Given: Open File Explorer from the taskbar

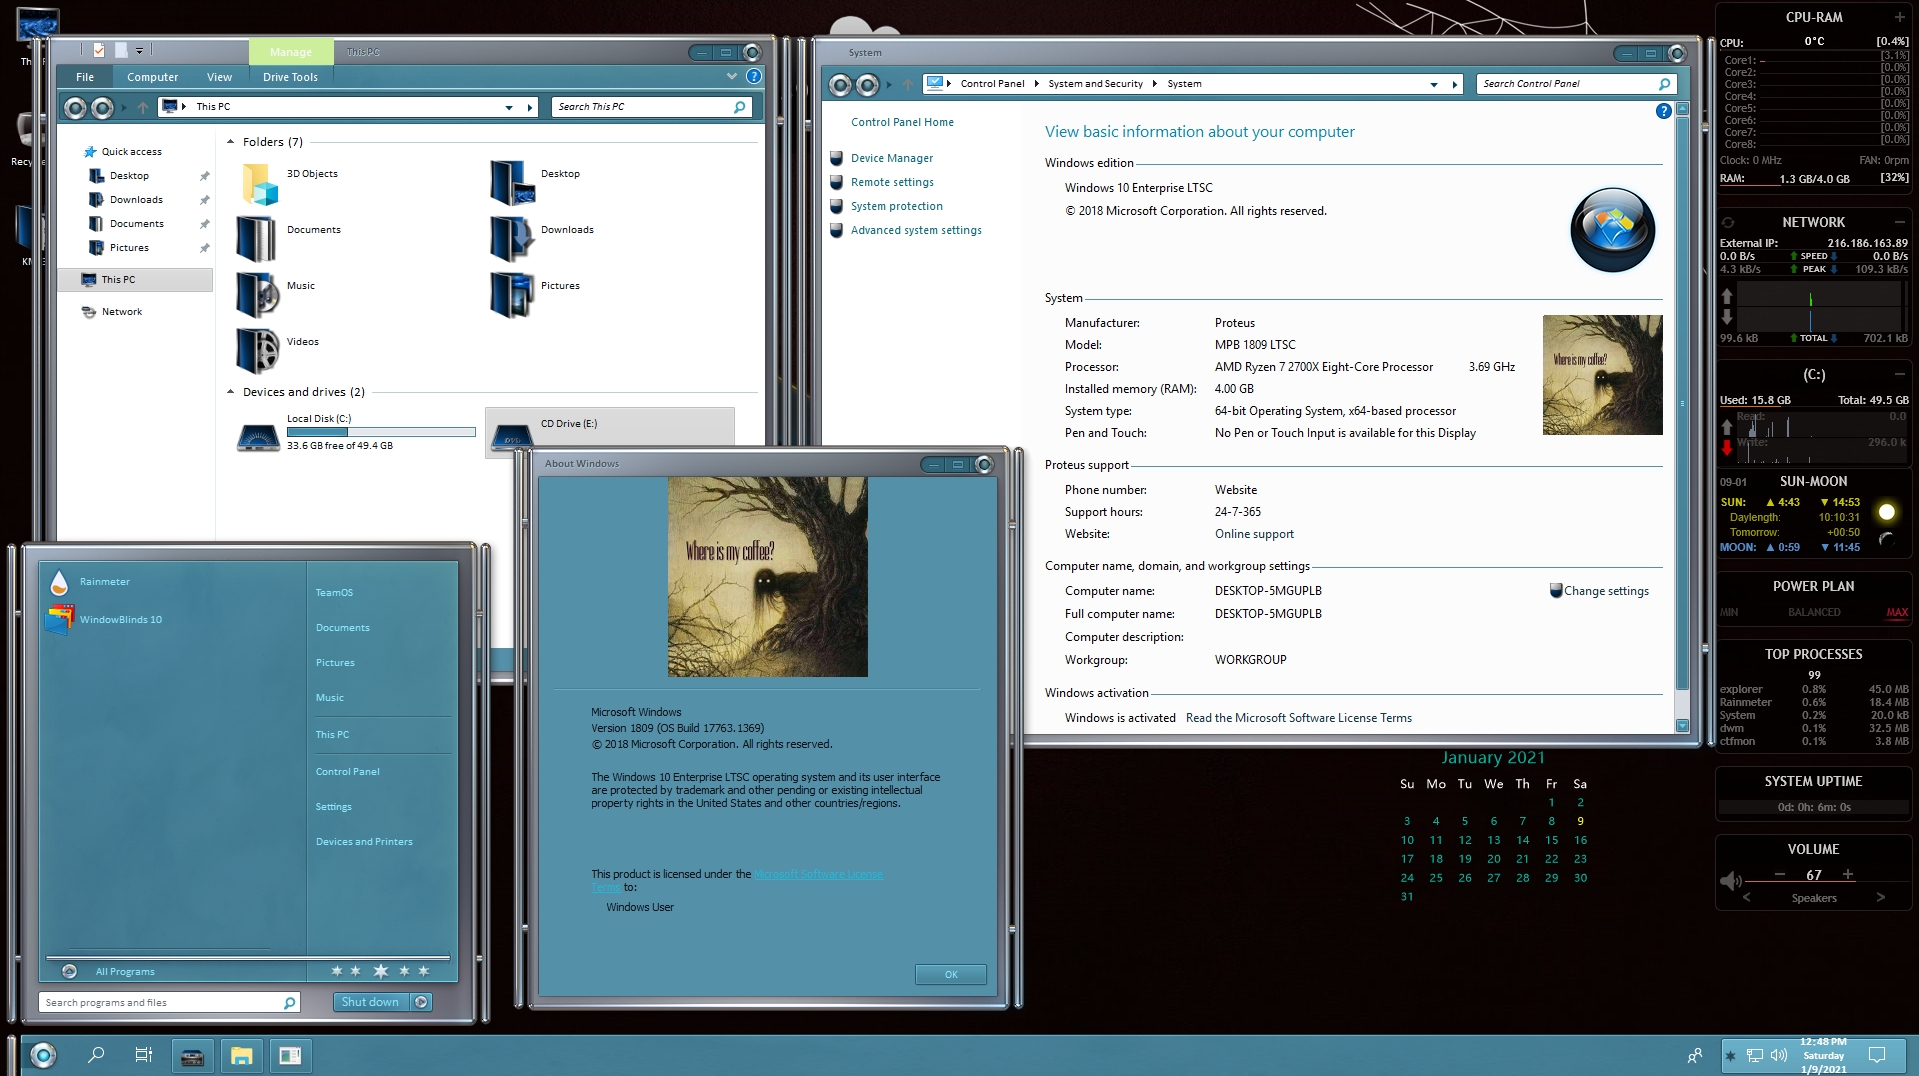Looking at the screenshot, I should click(241, 1055).
